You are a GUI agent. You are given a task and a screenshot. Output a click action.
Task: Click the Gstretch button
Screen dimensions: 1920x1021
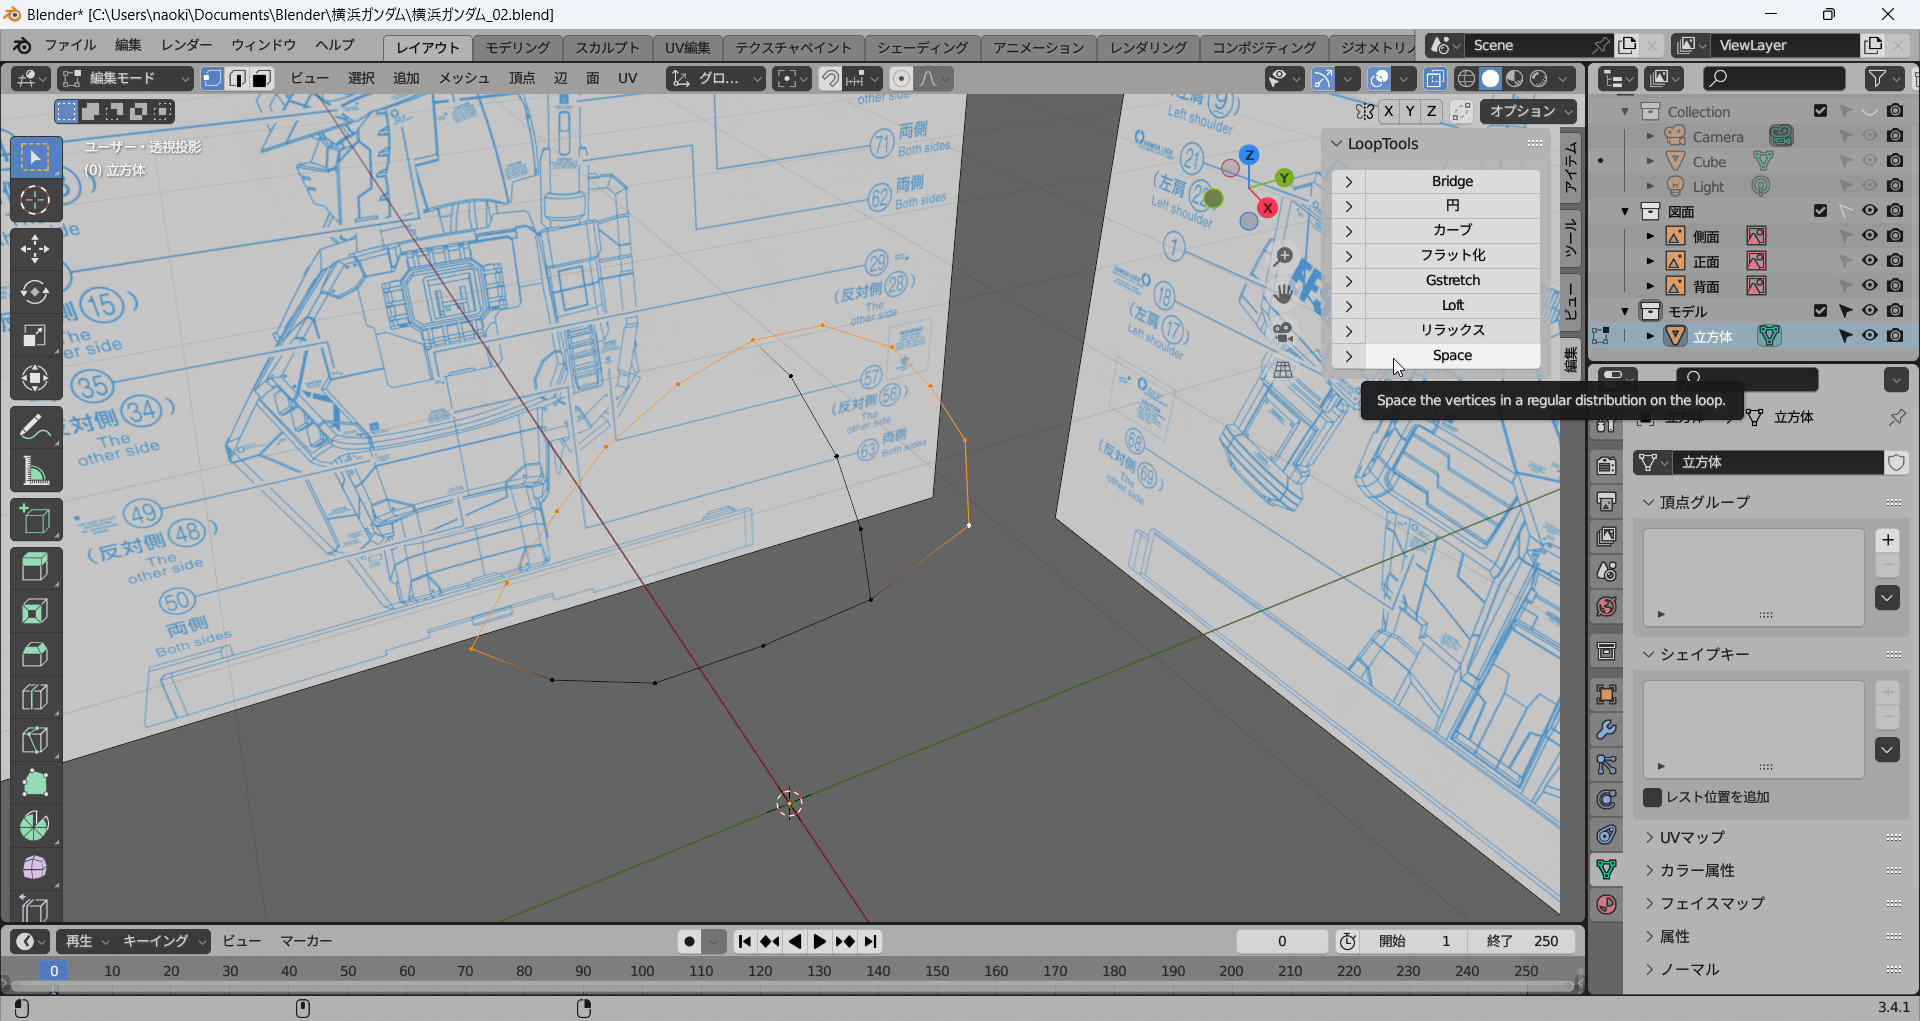(1452, 281)
